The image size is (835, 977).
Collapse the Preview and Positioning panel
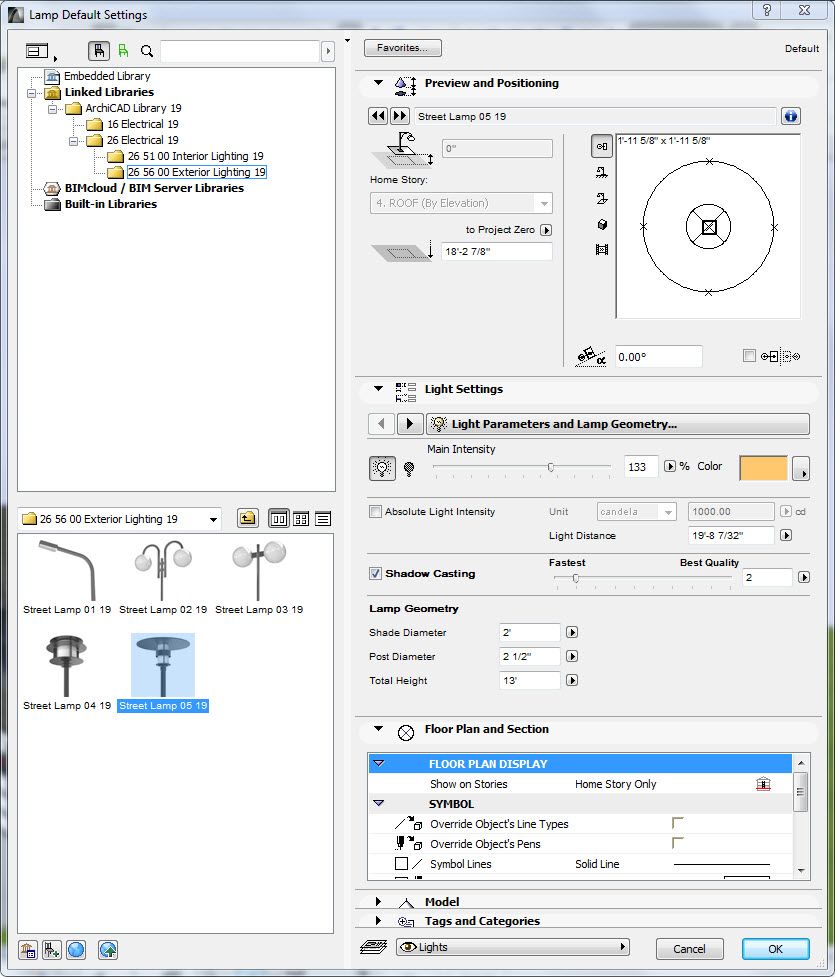[x=378, y=82]
